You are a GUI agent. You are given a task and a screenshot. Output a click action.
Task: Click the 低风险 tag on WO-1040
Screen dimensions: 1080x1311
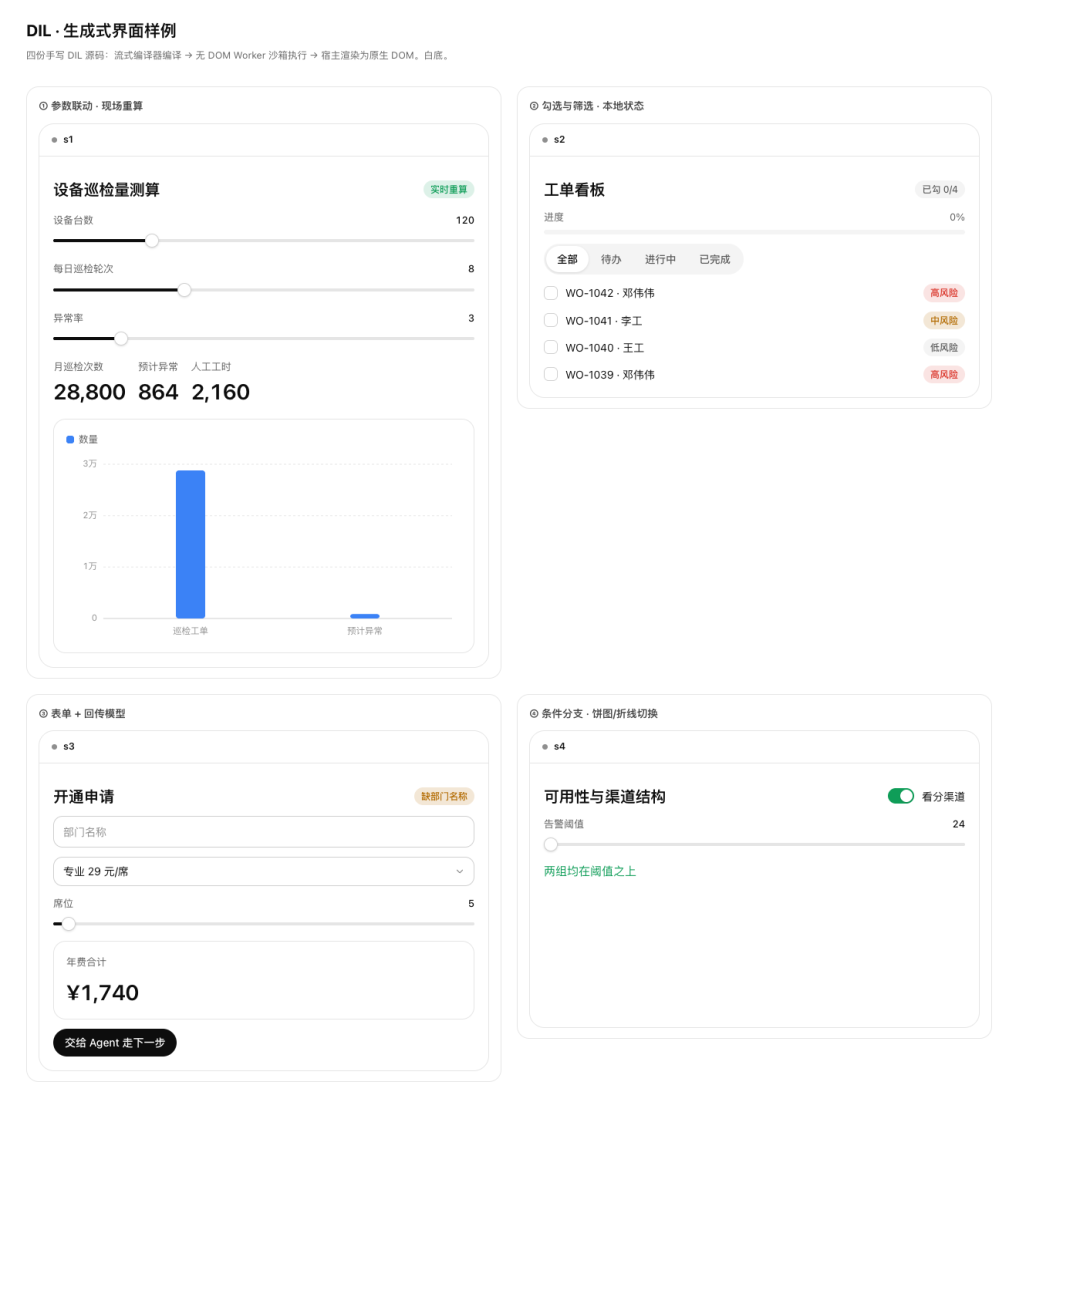(944, 347)
